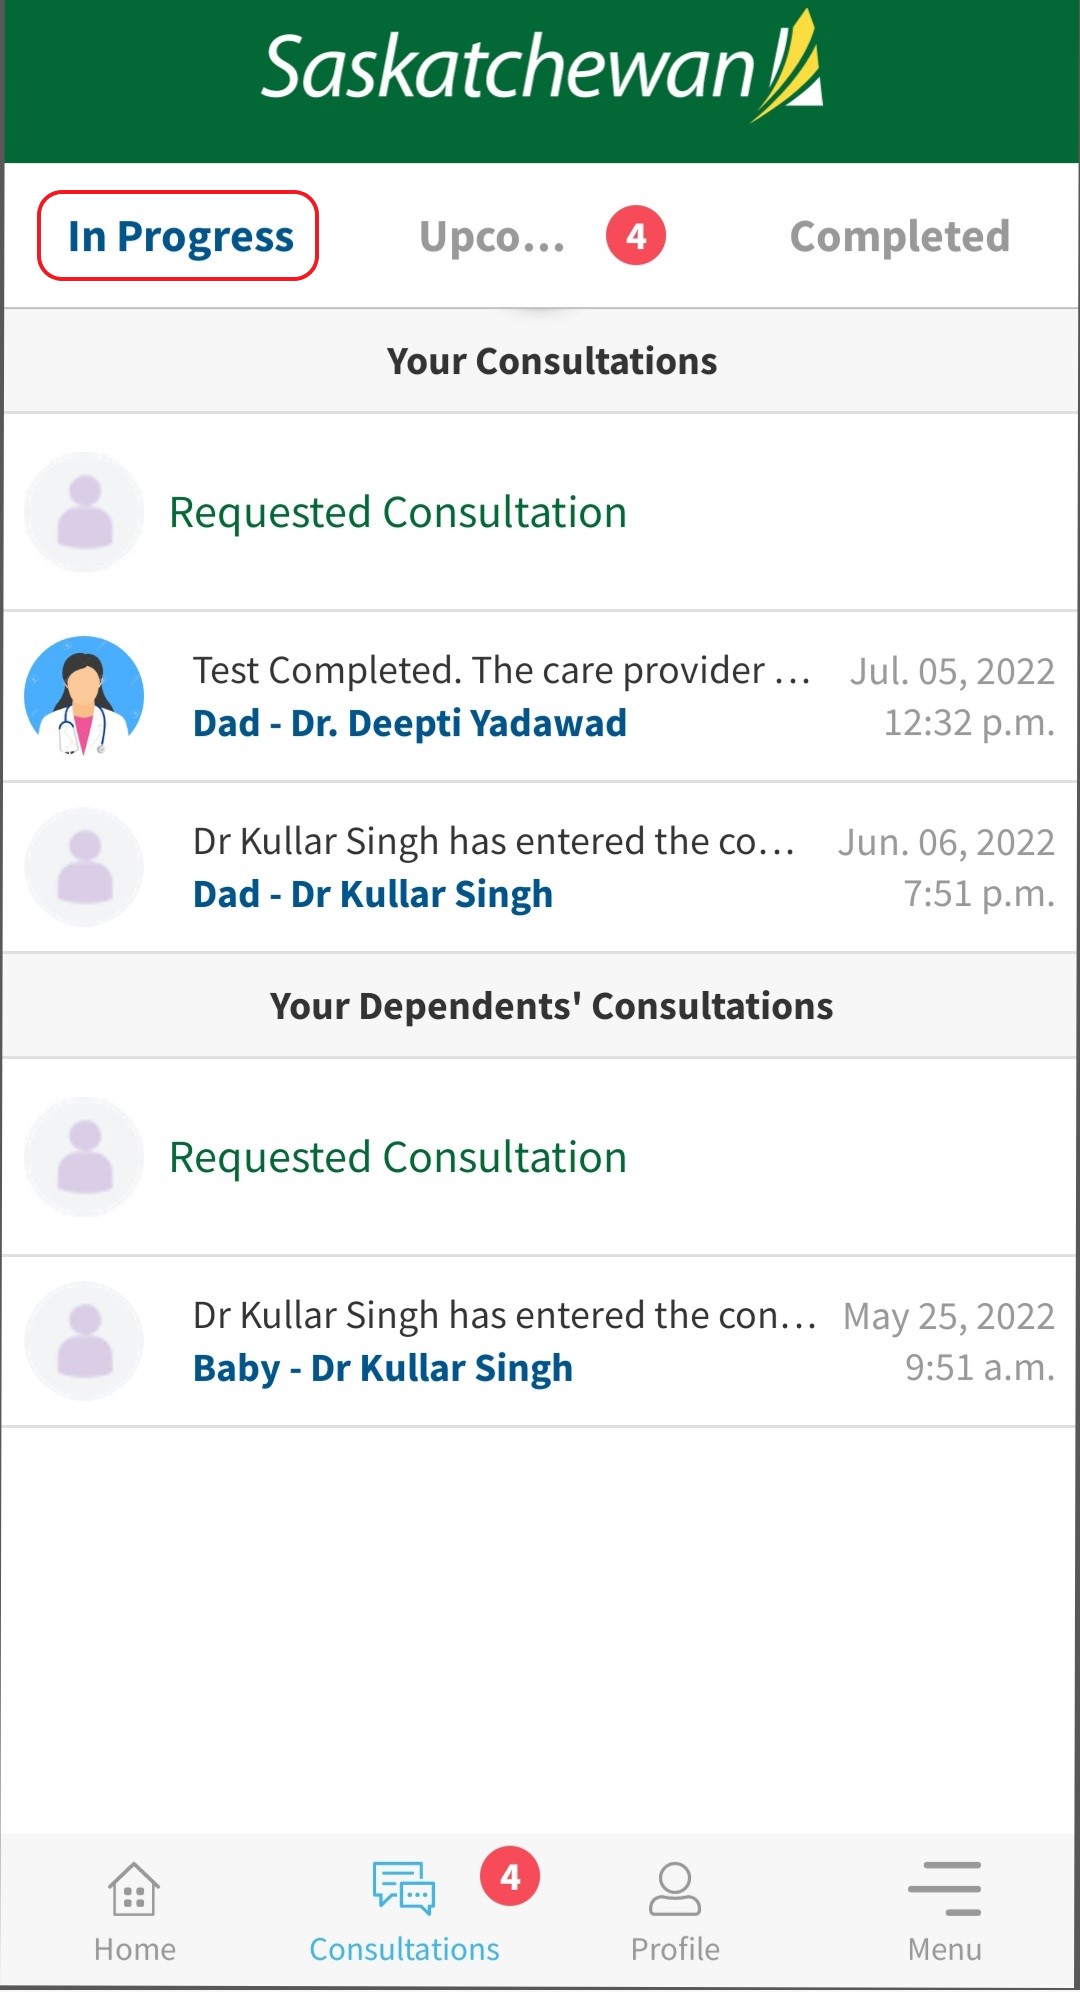Viewport: 1080px width, 1992px height.
Task: Open the Baby - Dr Kullar Singh consultation
Action: click(x=382, y=1368)
